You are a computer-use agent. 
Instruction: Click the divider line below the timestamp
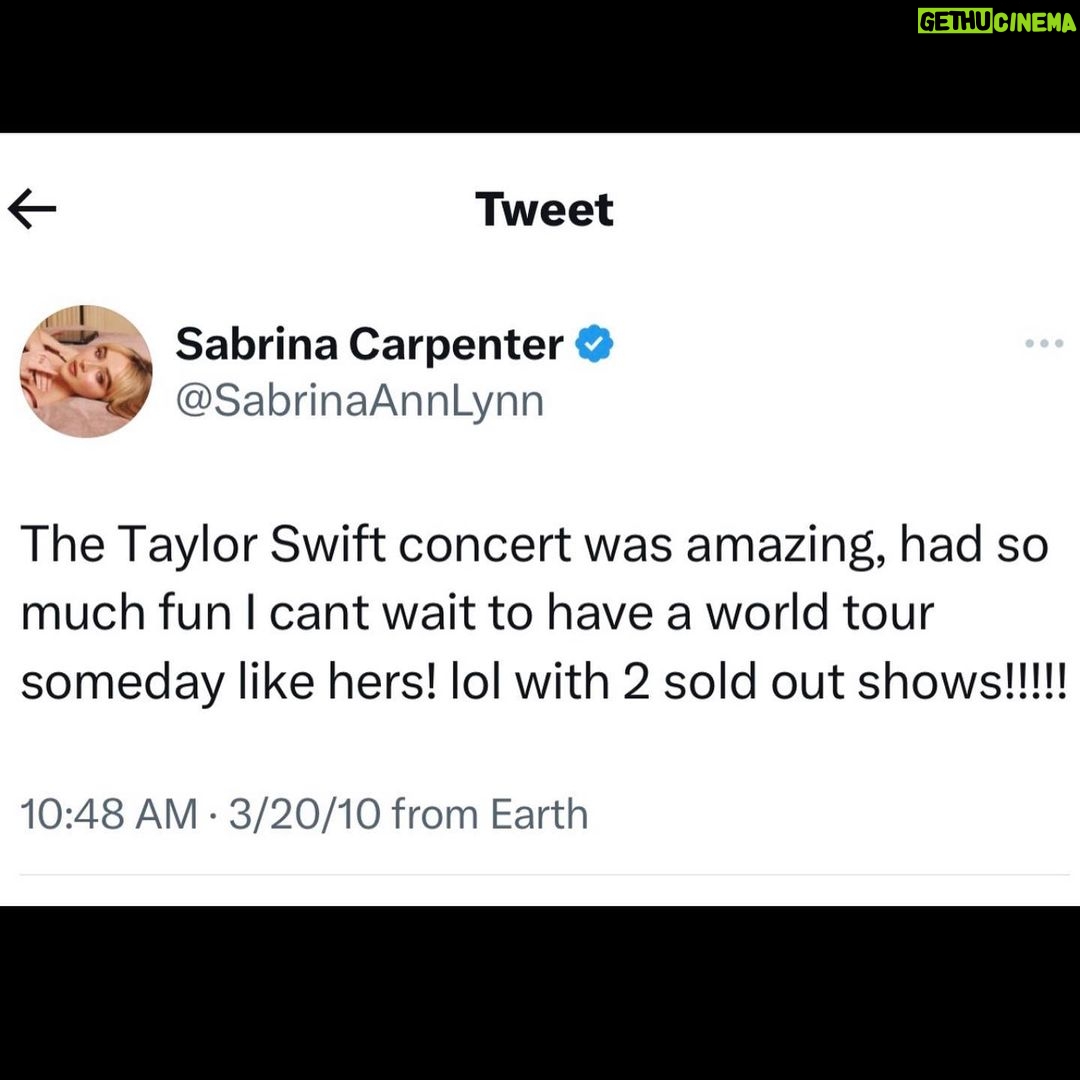pos(544,875)
